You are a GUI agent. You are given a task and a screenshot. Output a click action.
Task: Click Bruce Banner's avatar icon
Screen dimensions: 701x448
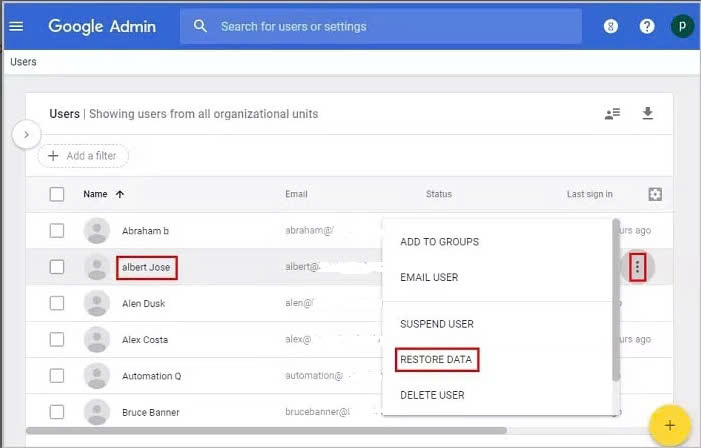[97, 412]
